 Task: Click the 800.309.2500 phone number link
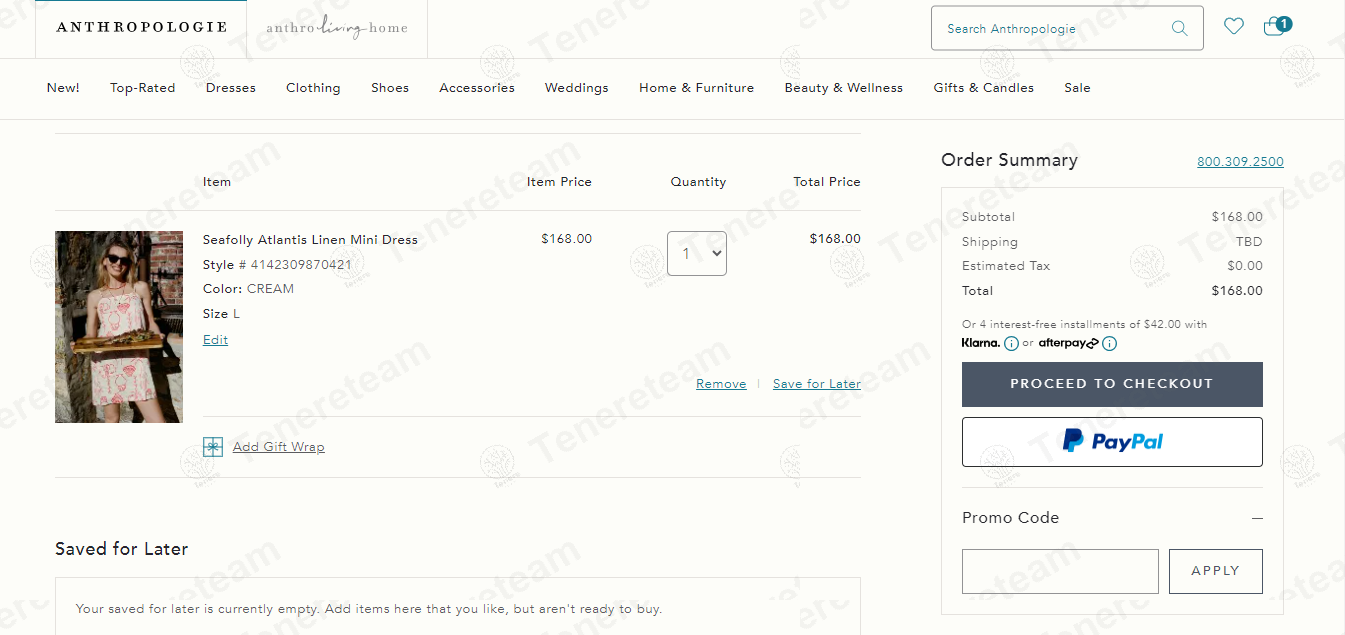tap(1240, 162)
